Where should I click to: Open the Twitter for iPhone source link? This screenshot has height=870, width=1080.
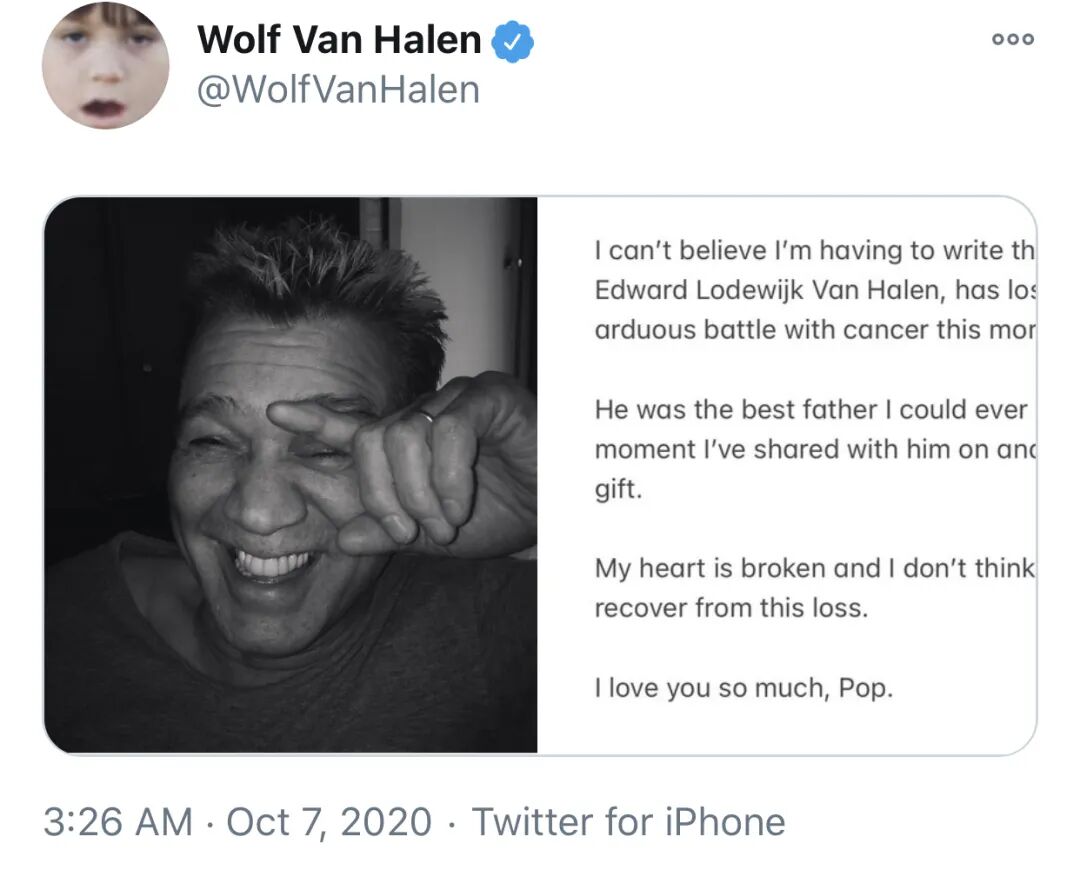click(628, 822)
